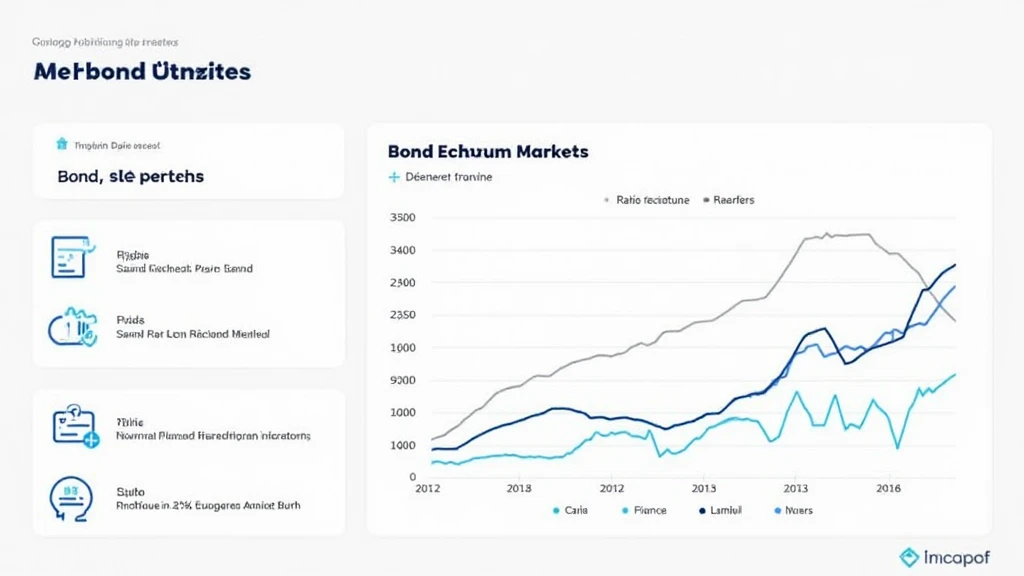
Task: Select the Nowmral Plumed item under Tfilrie
Action: tap(213, 436)
